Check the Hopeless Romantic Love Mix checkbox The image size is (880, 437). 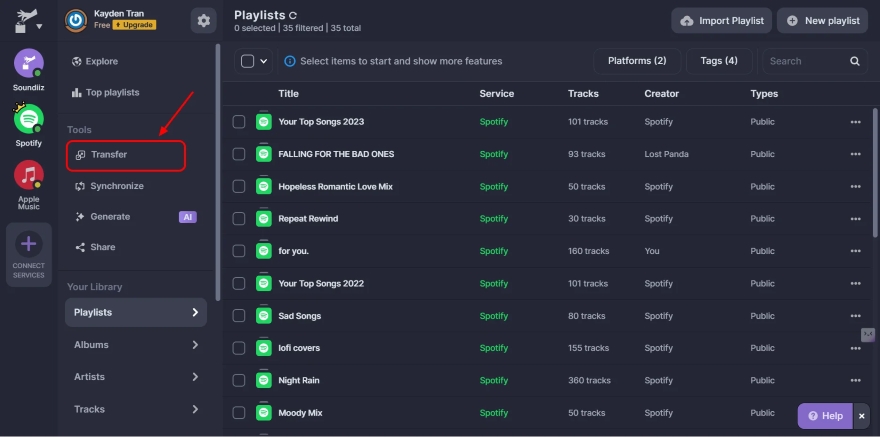pyautogui.click(x=239, y=186)
